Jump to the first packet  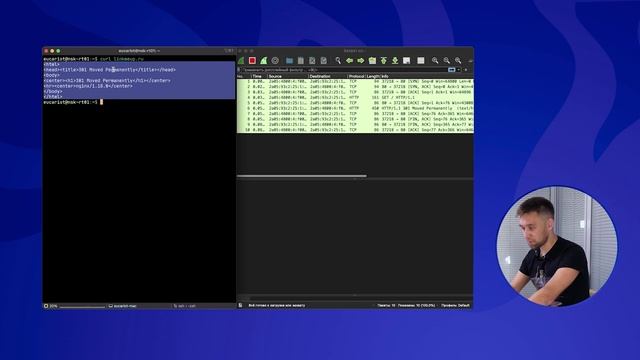point(384,60)
